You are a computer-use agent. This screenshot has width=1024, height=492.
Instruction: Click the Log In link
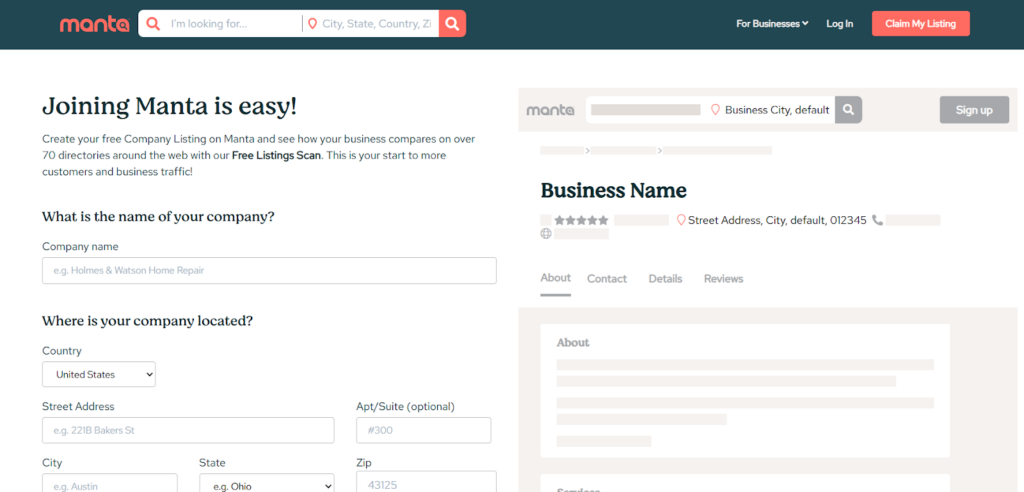[x=839, y=24]
